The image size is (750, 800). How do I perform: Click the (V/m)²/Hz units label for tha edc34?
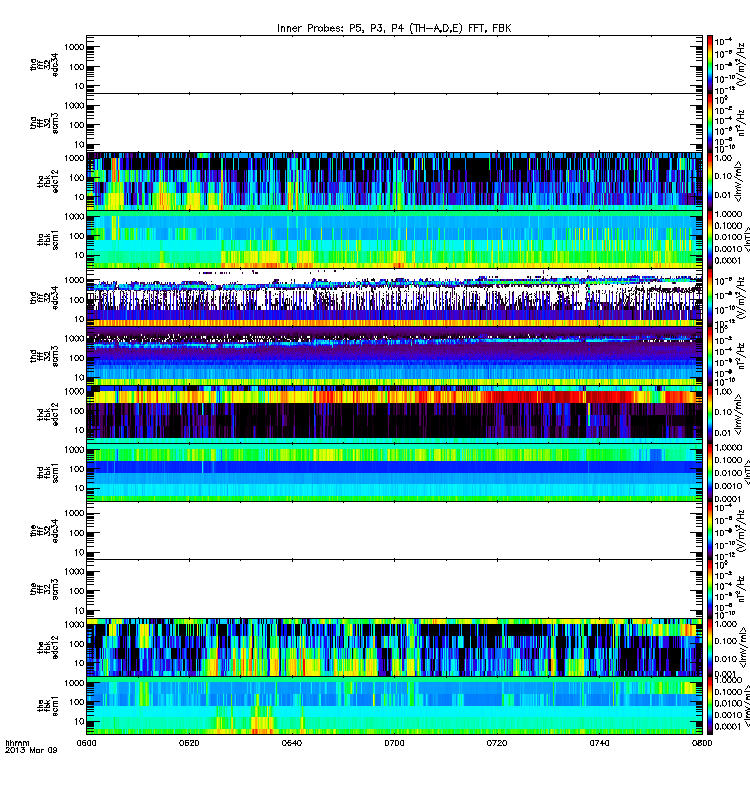tap(741, 64)
